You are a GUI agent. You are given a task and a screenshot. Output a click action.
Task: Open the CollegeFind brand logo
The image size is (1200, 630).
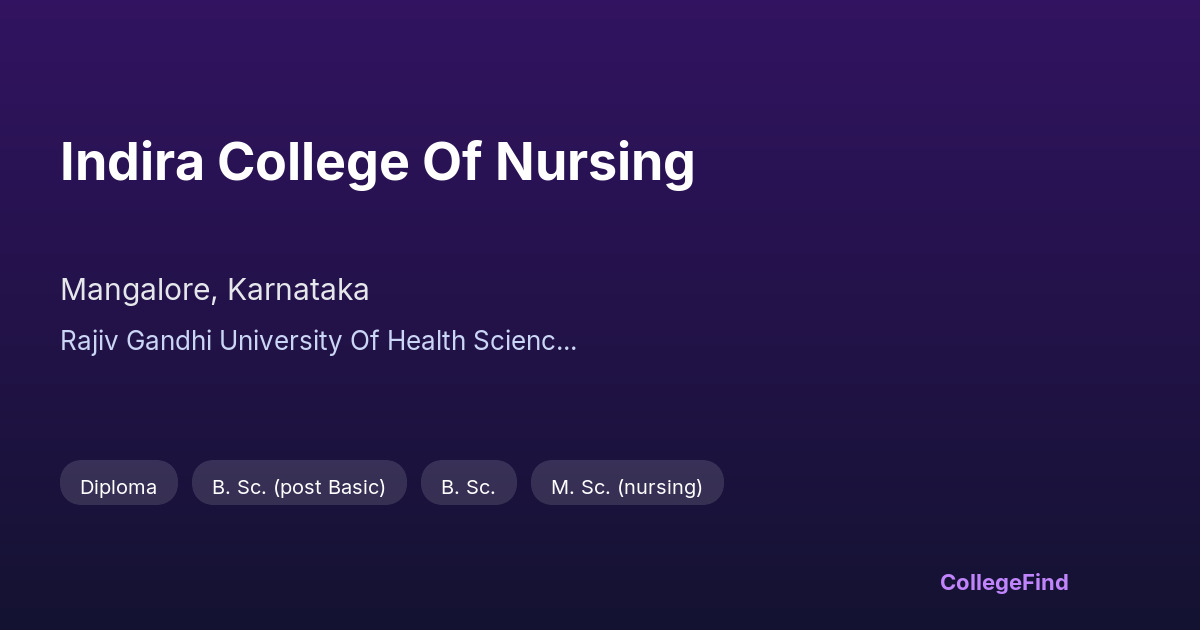pos(1003,582)
